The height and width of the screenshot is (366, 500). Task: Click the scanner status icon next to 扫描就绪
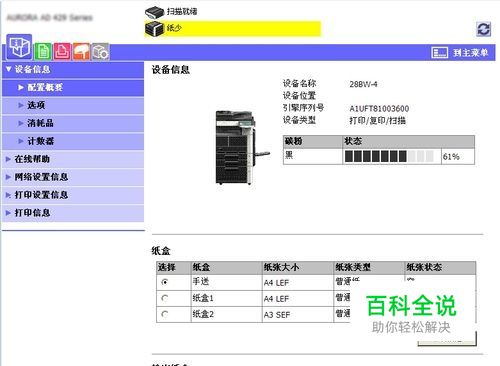tap(154, 12)
